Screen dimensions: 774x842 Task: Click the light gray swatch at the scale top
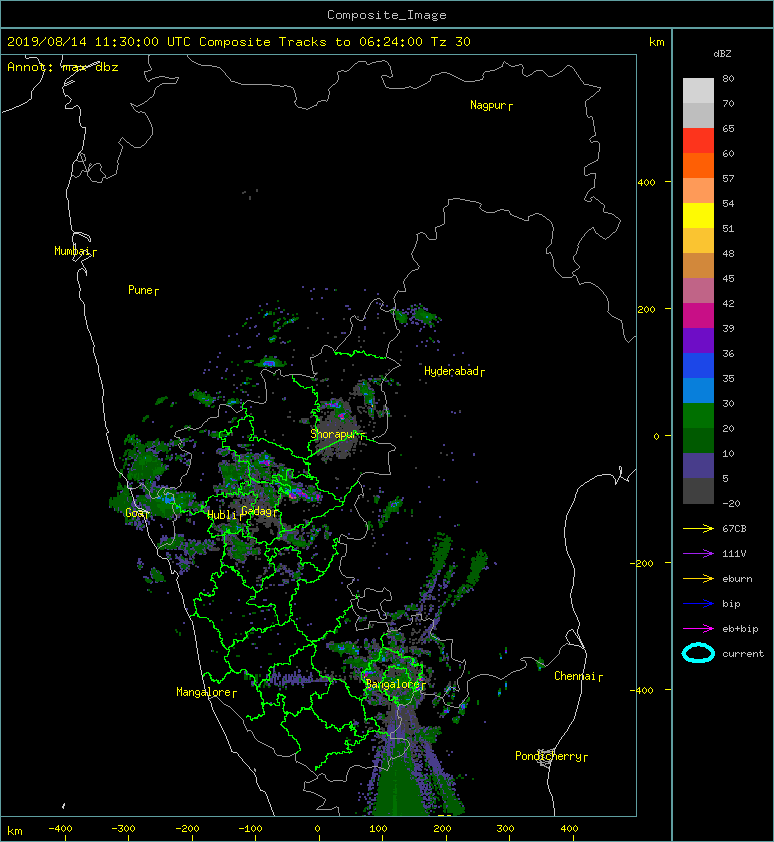(698, 91)
